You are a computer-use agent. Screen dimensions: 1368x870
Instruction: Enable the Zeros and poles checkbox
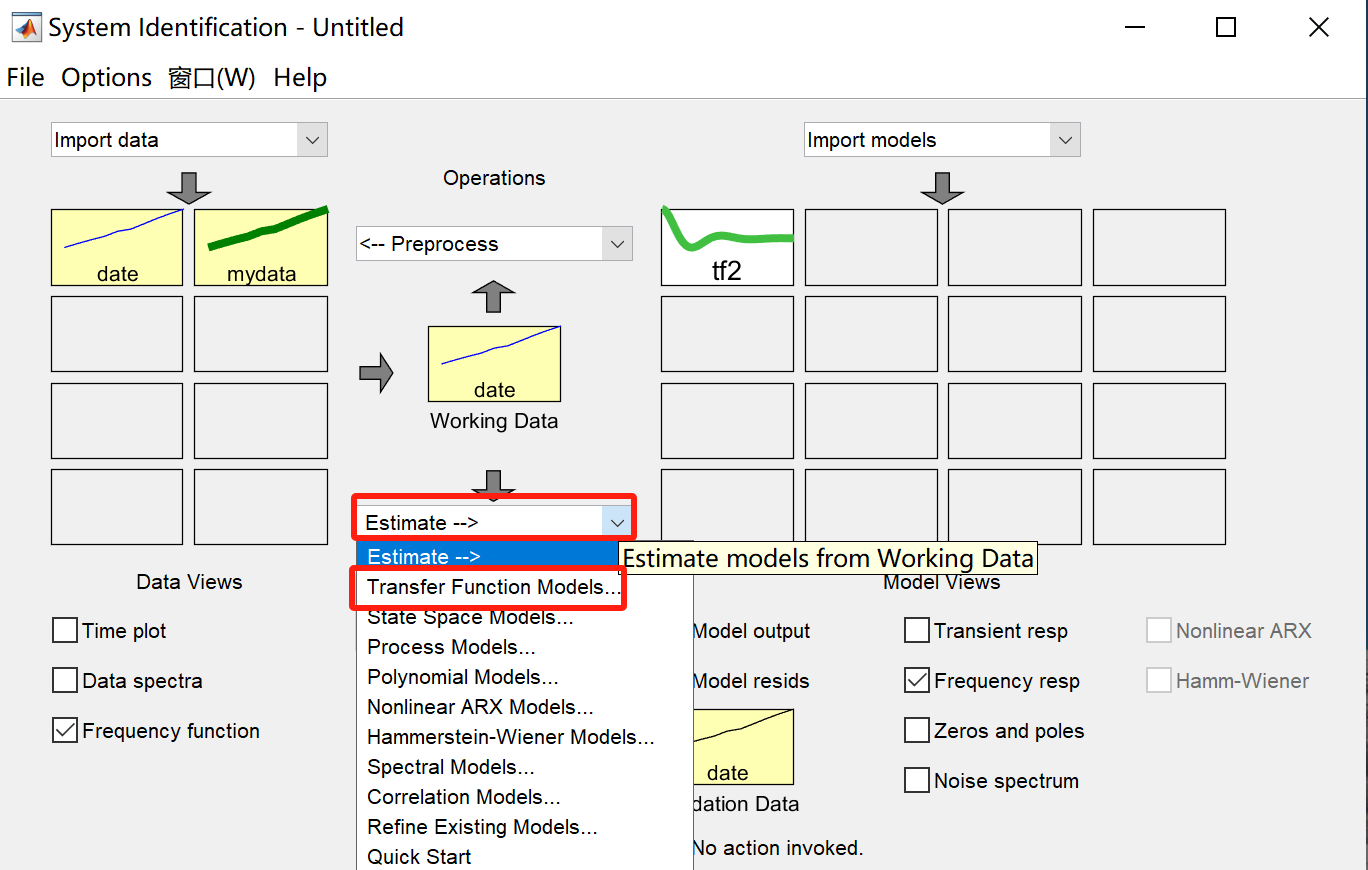tap(917, 731)
